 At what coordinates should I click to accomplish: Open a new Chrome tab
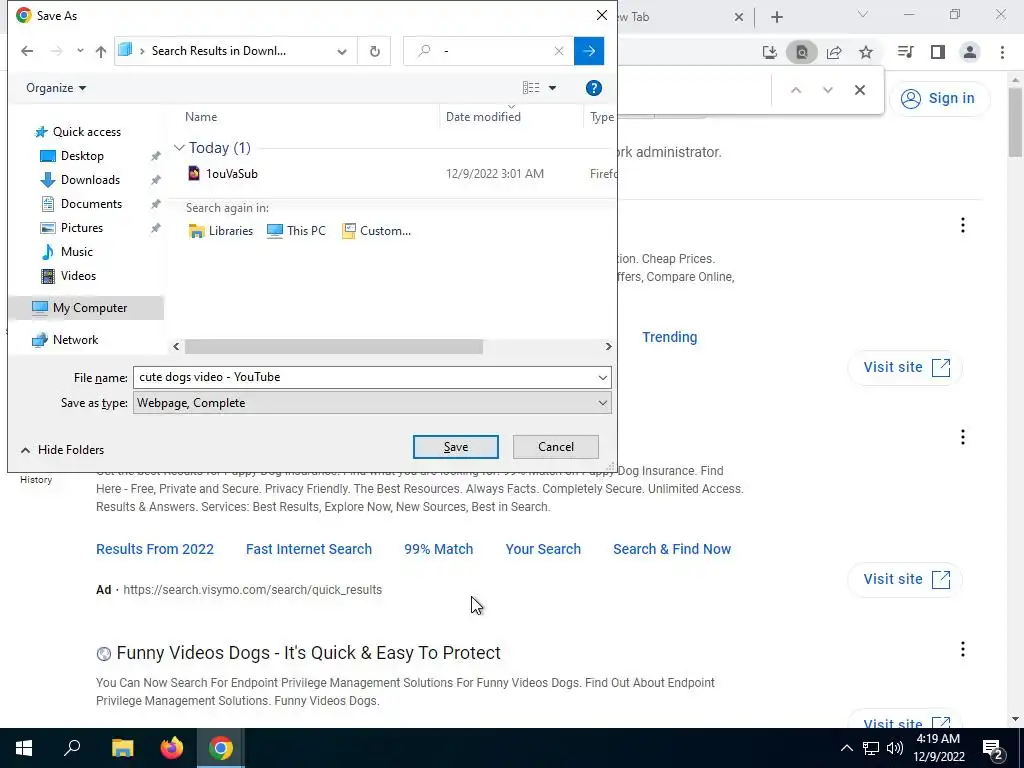[776, 17]
